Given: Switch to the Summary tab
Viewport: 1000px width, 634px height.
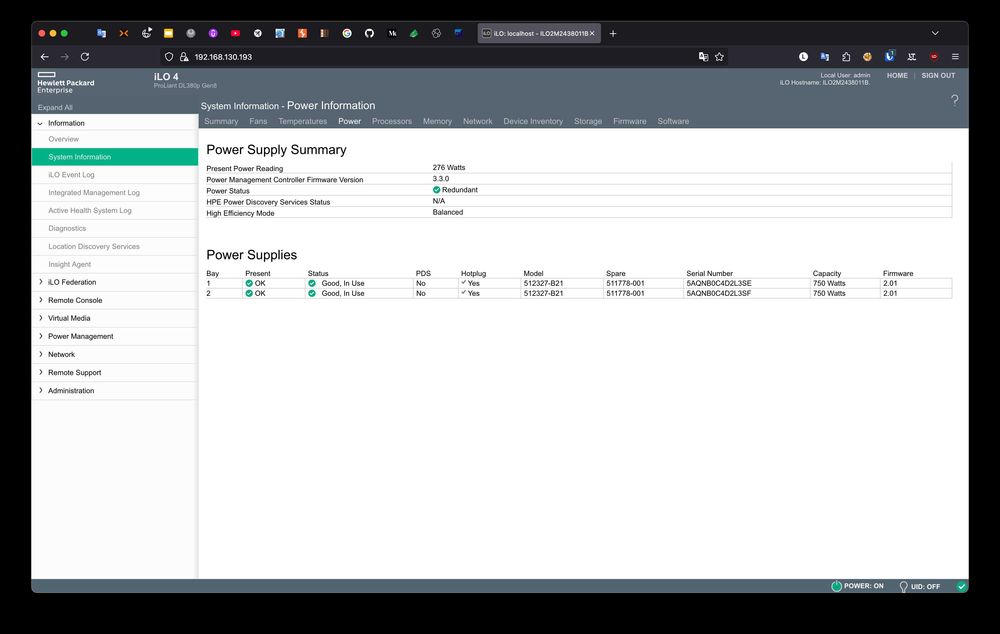Looking at the screenshot, I should point(221,121).
